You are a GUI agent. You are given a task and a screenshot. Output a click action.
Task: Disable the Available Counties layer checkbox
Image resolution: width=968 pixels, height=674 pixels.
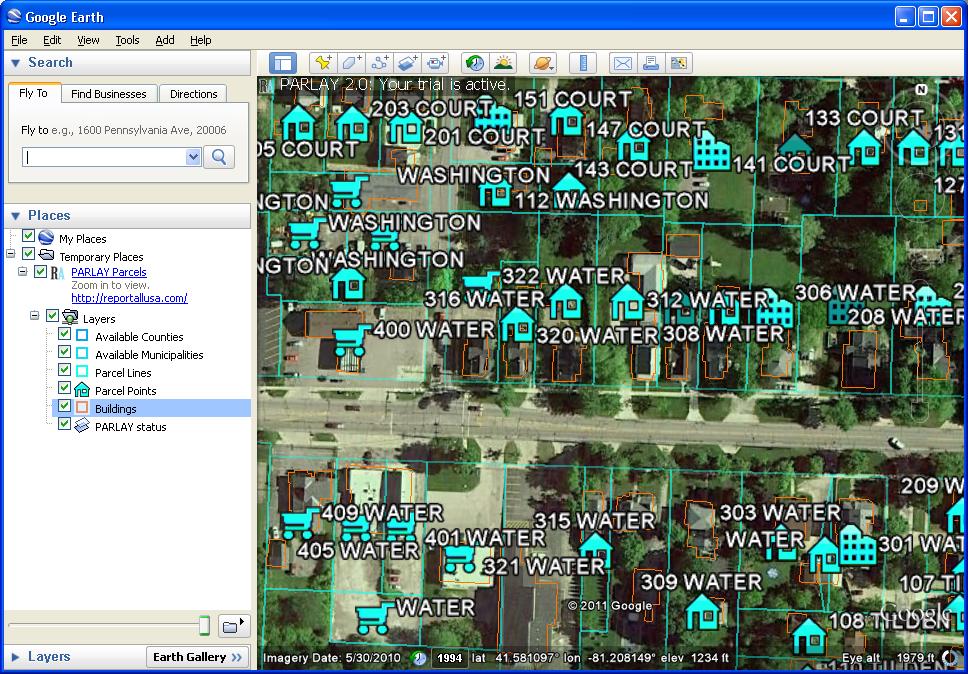(x=64, y=334)
